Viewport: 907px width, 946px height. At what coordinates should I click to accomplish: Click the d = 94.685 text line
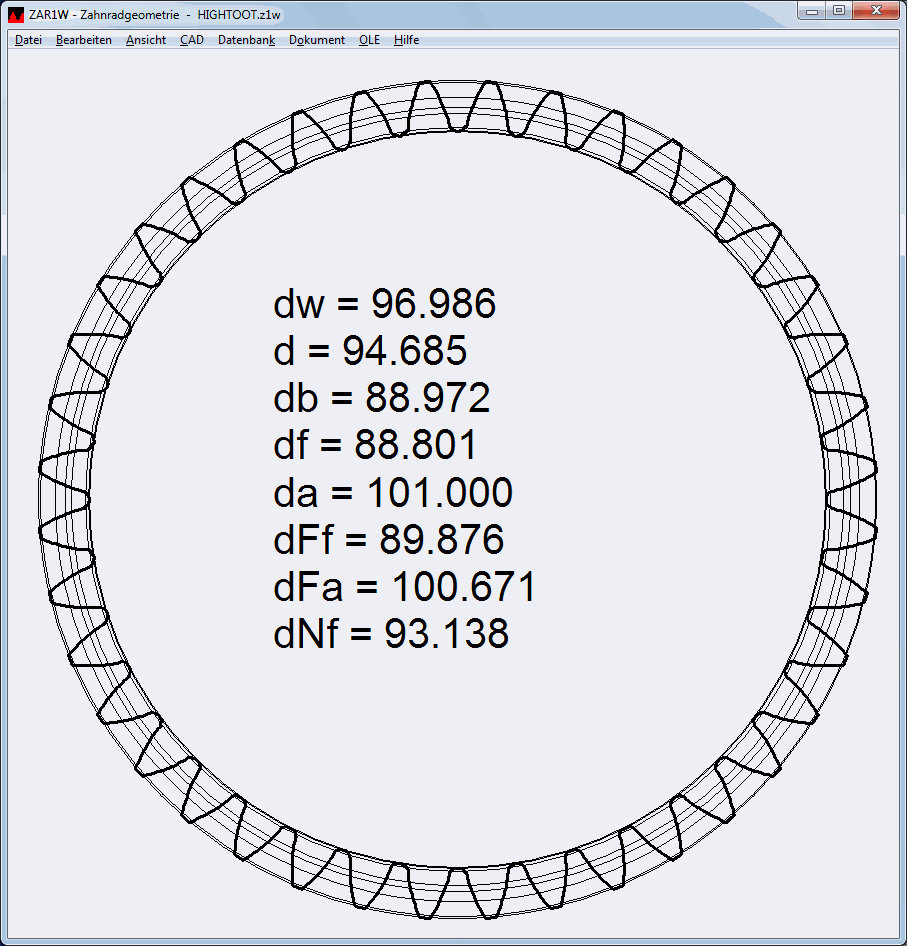point(369,351)
